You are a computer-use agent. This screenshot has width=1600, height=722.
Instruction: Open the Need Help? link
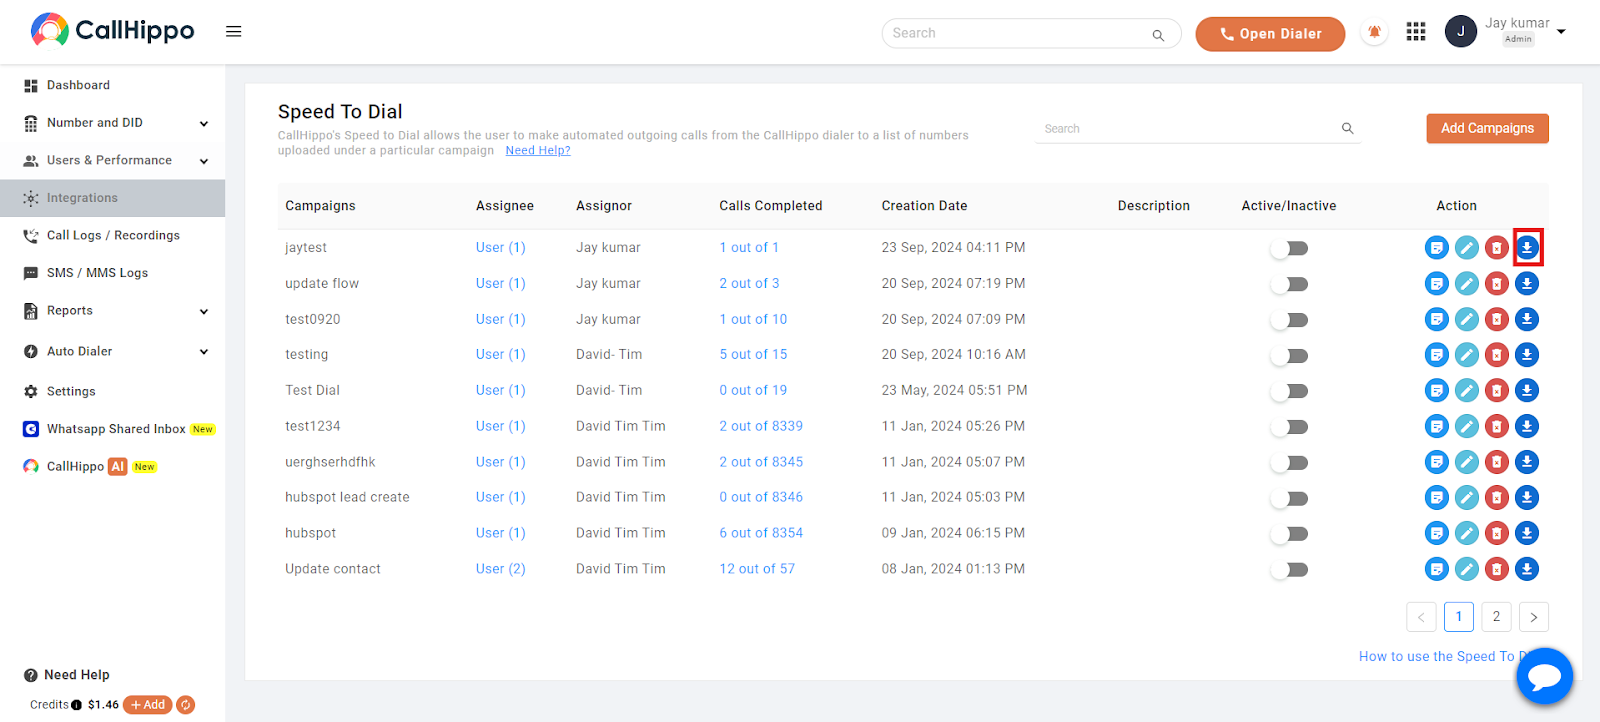[538, 150]
